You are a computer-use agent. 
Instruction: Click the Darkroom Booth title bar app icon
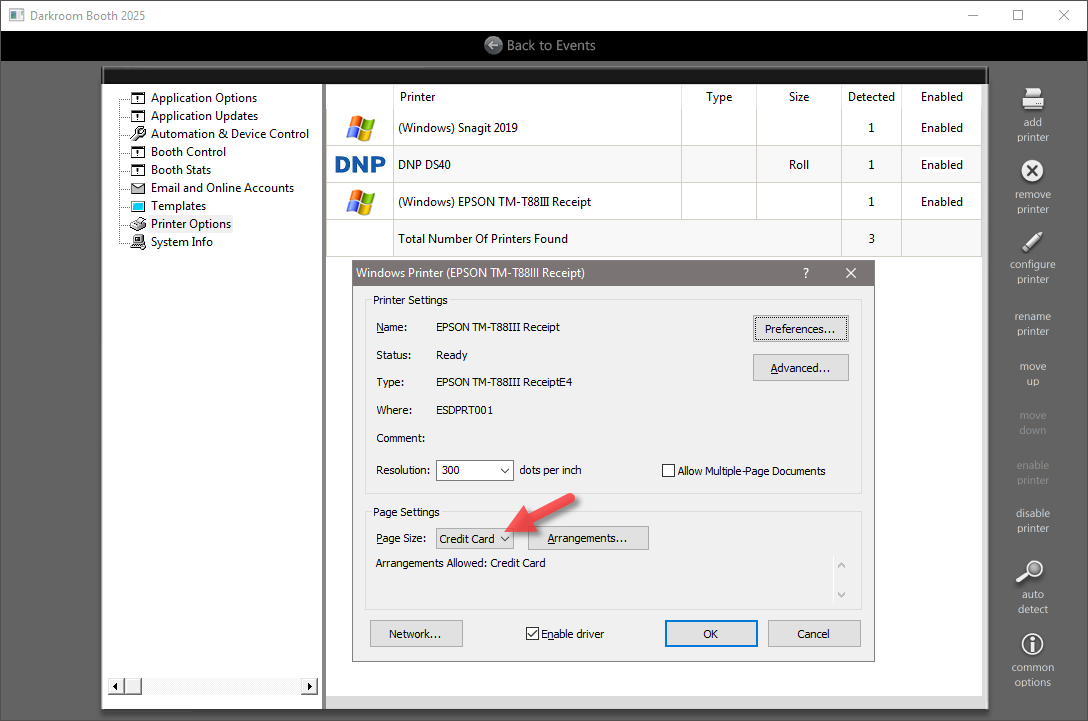[x=17, y=15]
